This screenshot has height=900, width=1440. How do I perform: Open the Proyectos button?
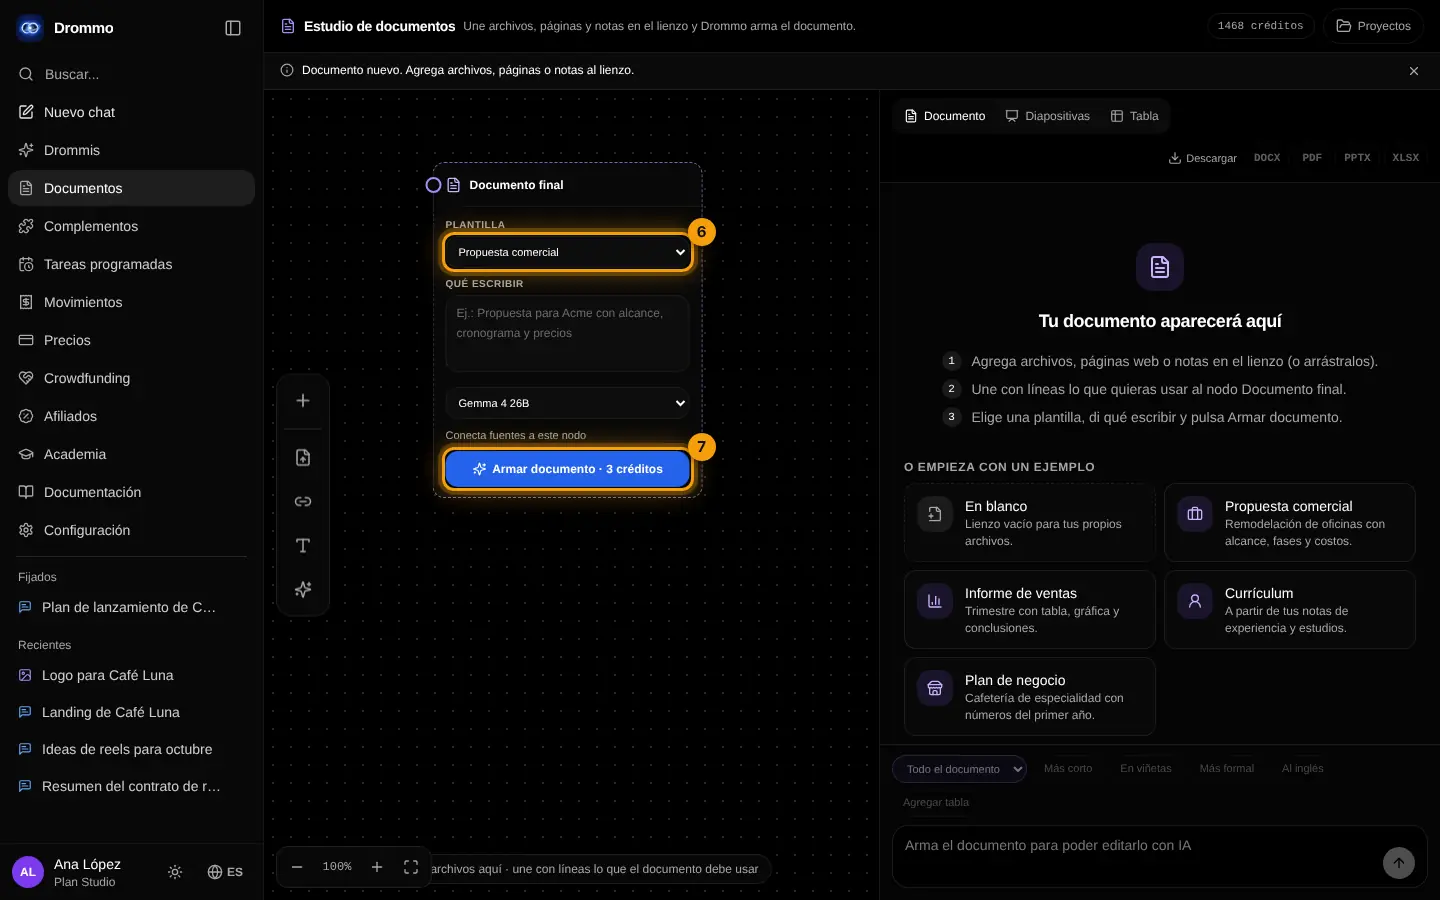(x=1373, y=26)
